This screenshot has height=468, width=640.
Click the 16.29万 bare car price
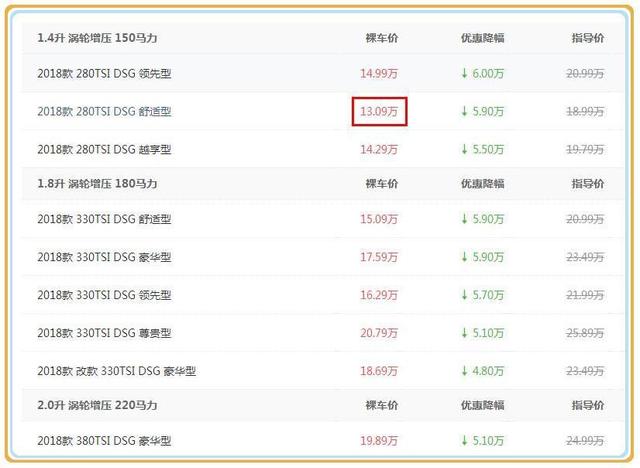pyautogui.click(x=379, y=295)
